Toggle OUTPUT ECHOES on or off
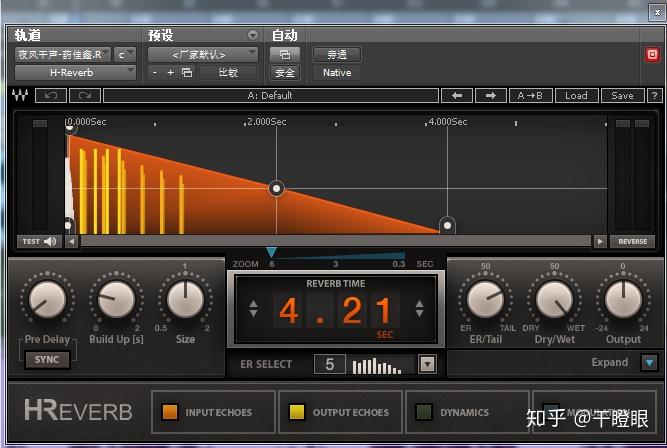 297,412
